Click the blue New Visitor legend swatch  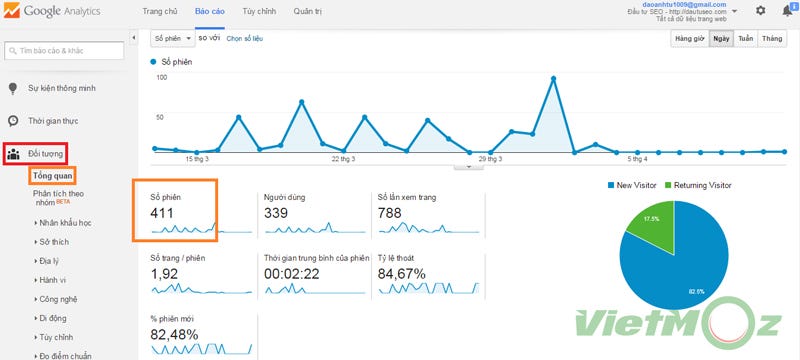click(x=611, y=186)
